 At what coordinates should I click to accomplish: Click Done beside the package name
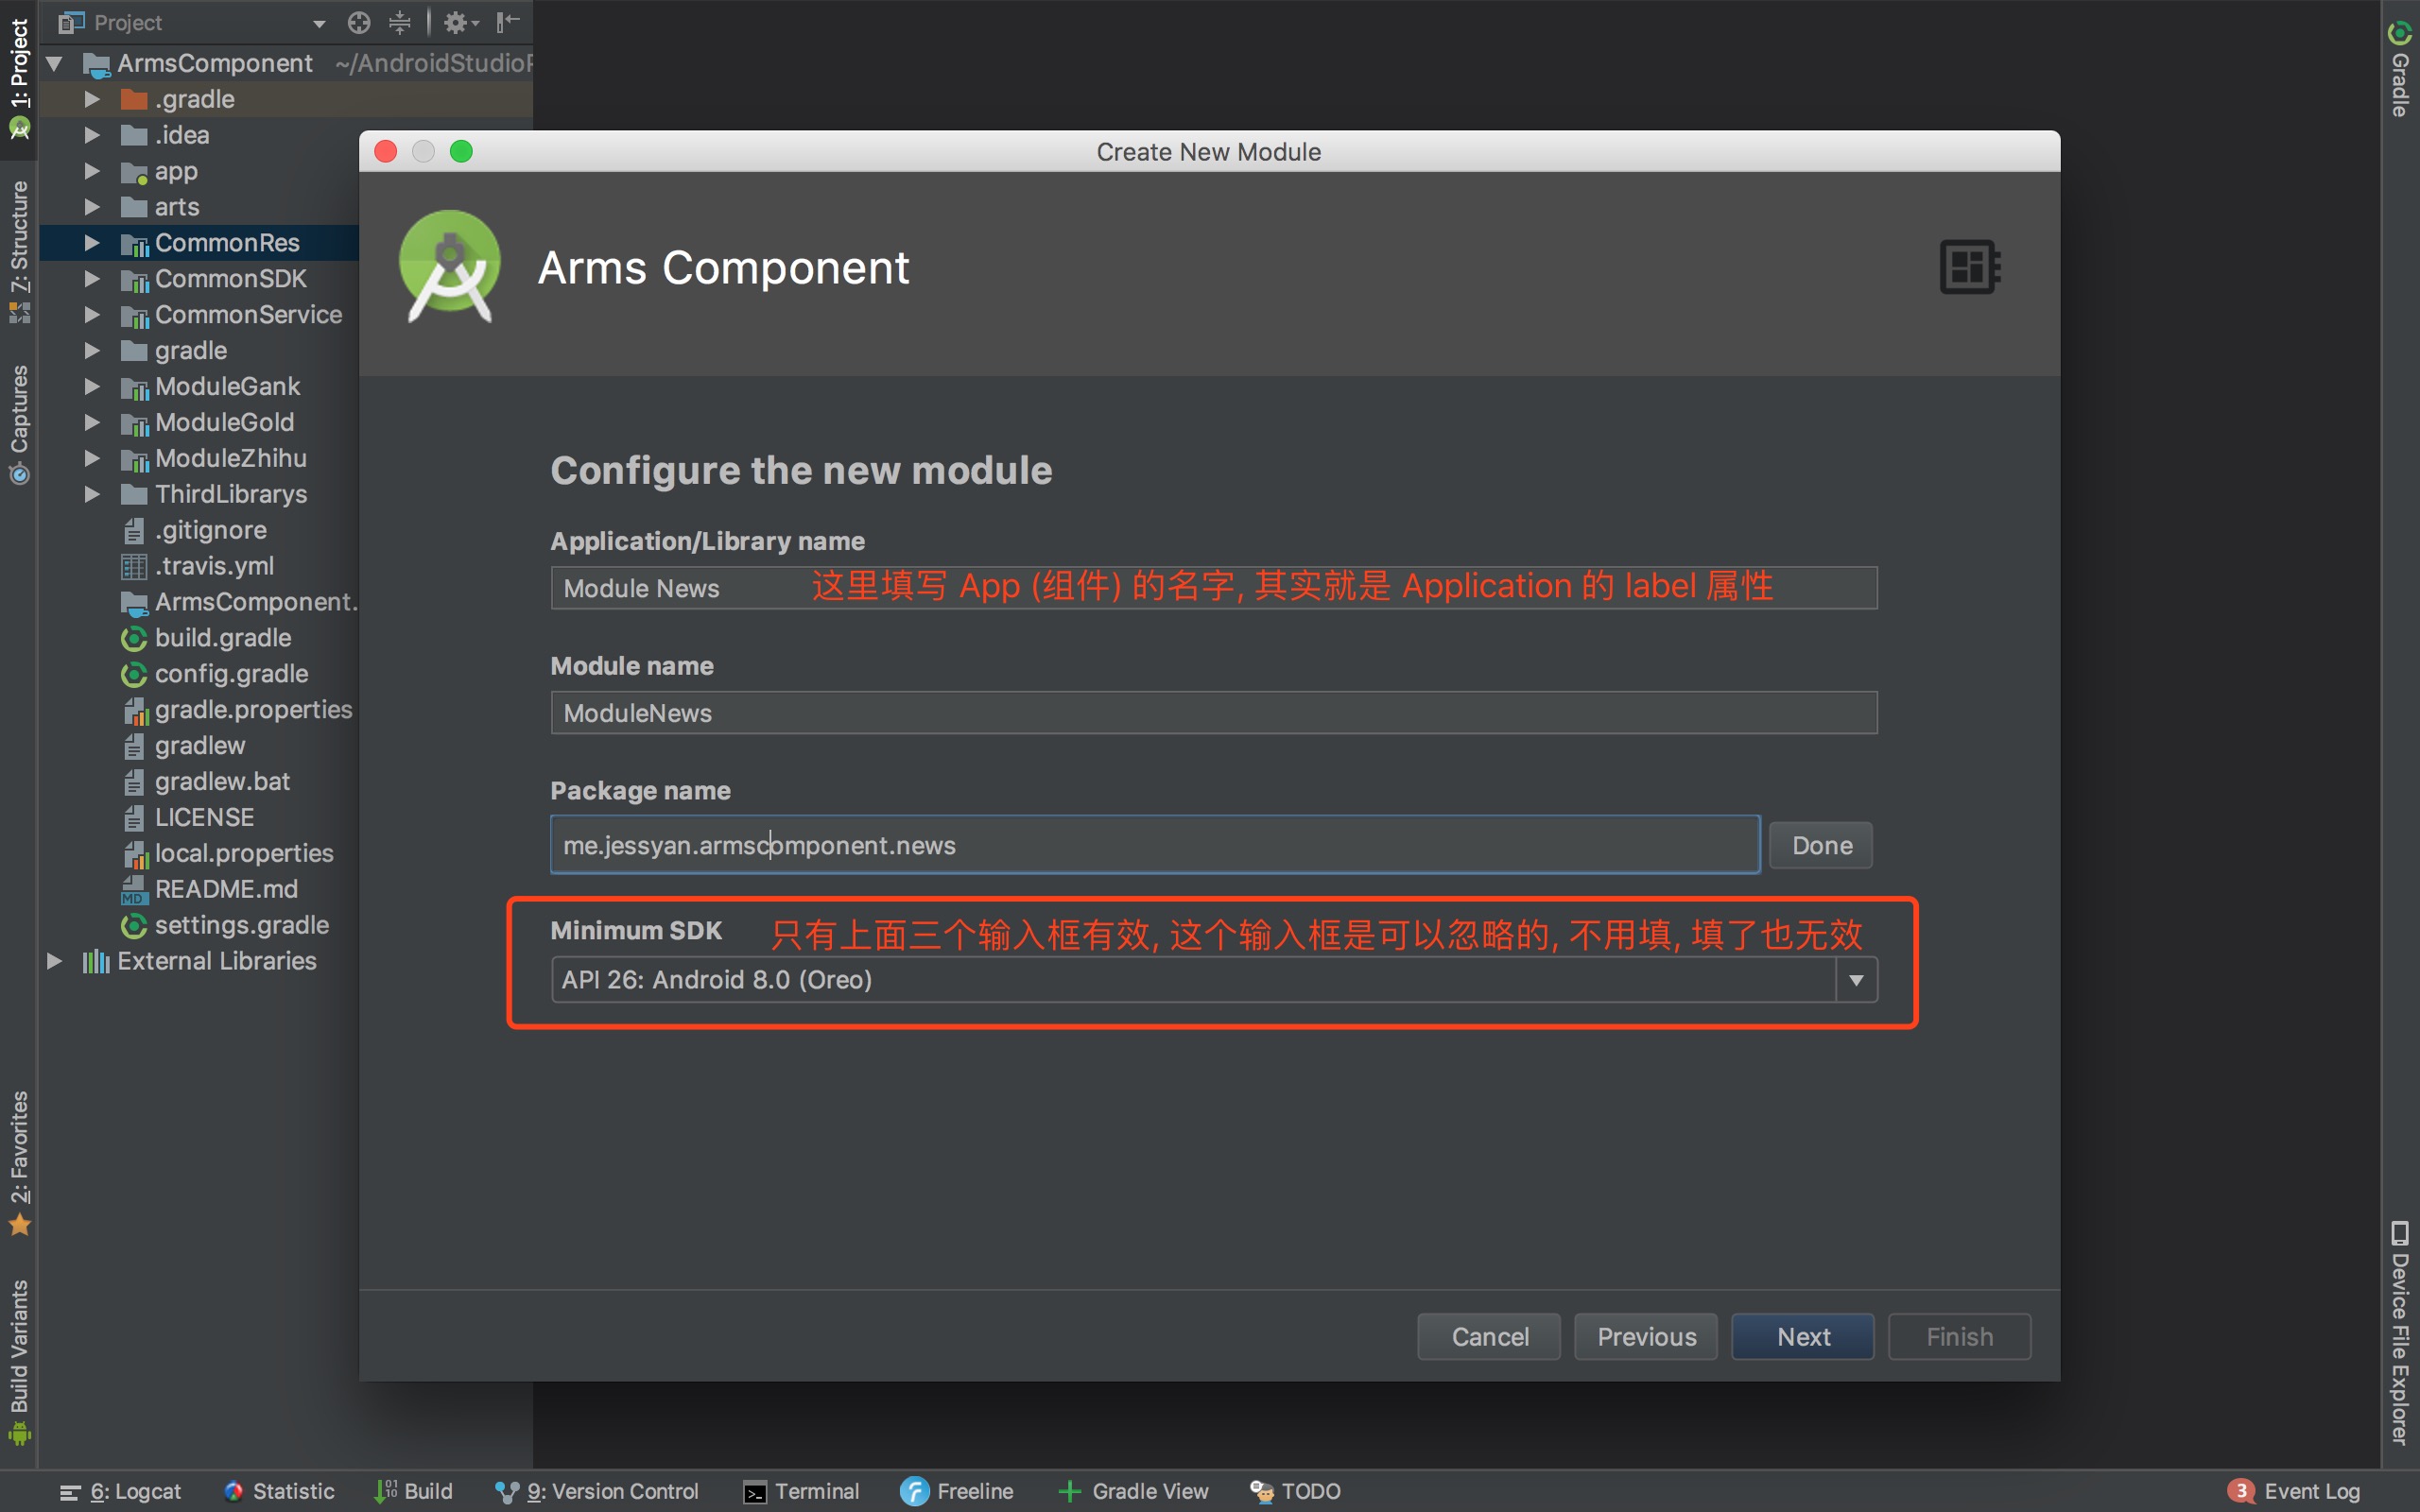(1821, 846)
